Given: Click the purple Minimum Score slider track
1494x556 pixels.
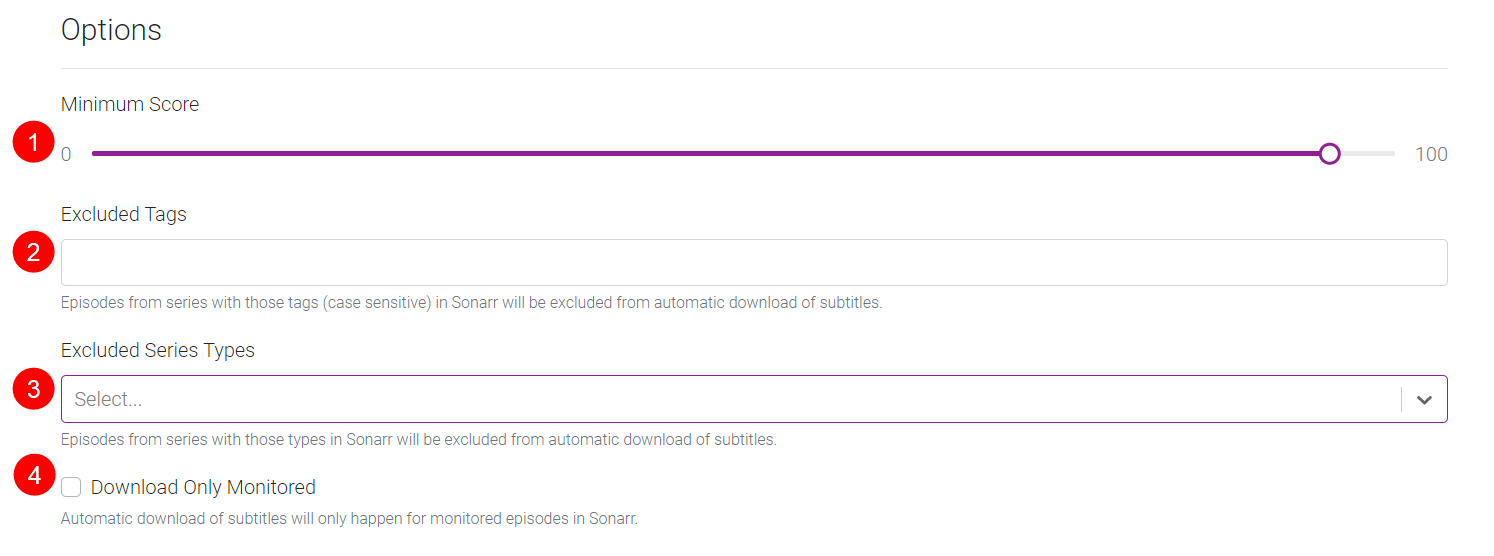Looking at the screenshot, I should [700, 154].
